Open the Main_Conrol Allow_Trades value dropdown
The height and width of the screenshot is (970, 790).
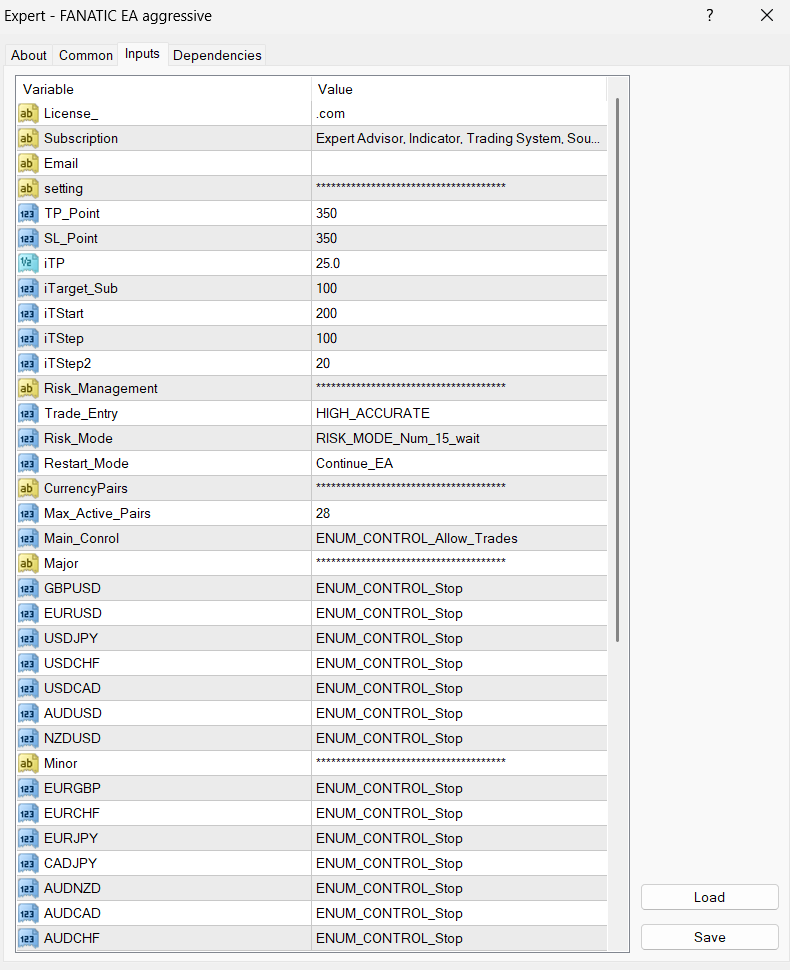pos(458,539)
